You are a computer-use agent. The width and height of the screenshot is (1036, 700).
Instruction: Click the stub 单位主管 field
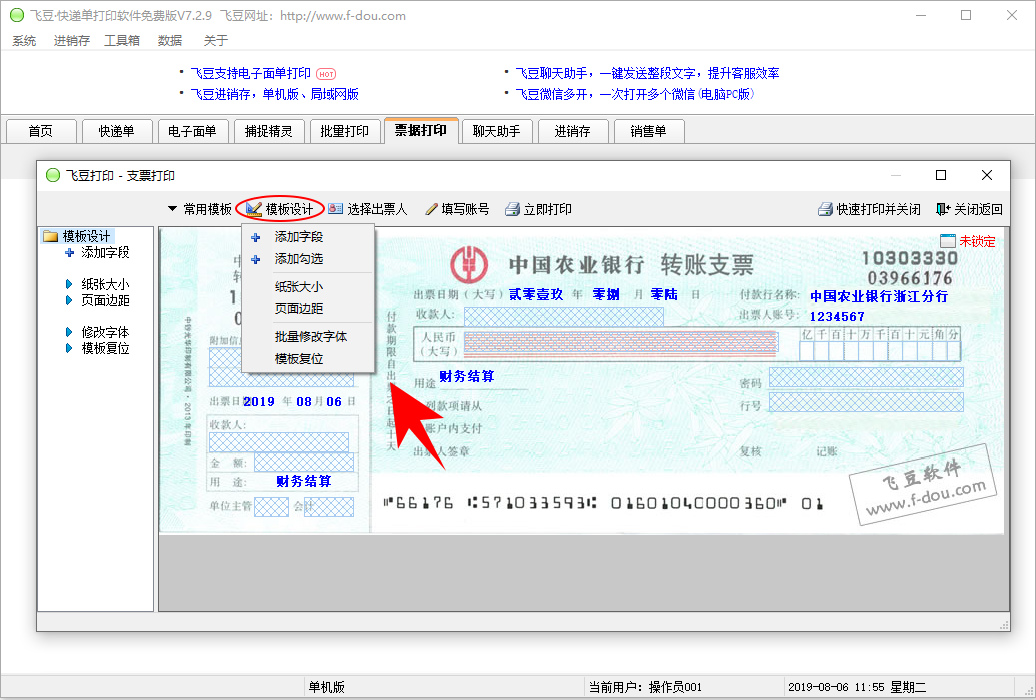point(272,506)
